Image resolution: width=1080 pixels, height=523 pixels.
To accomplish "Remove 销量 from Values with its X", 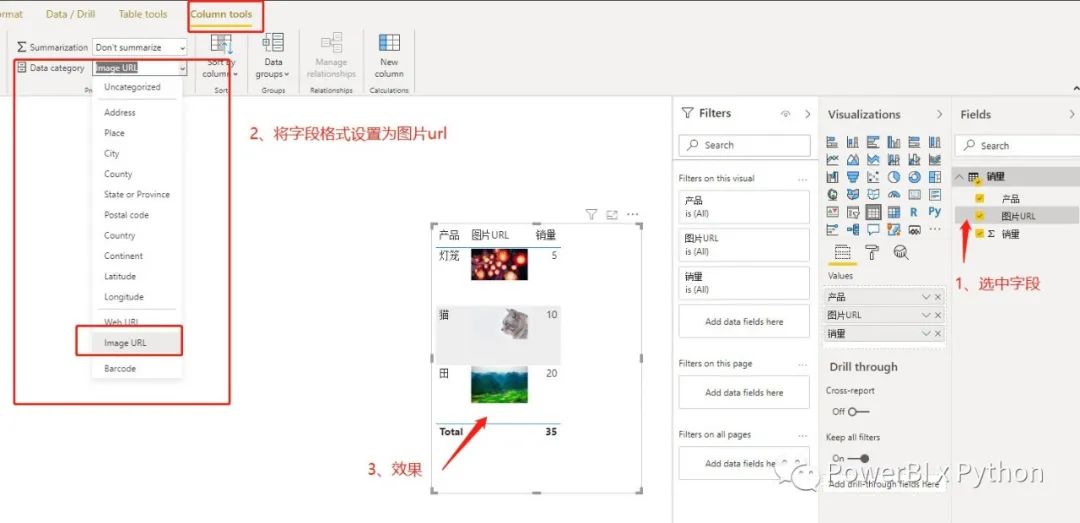I will (937, 334).
